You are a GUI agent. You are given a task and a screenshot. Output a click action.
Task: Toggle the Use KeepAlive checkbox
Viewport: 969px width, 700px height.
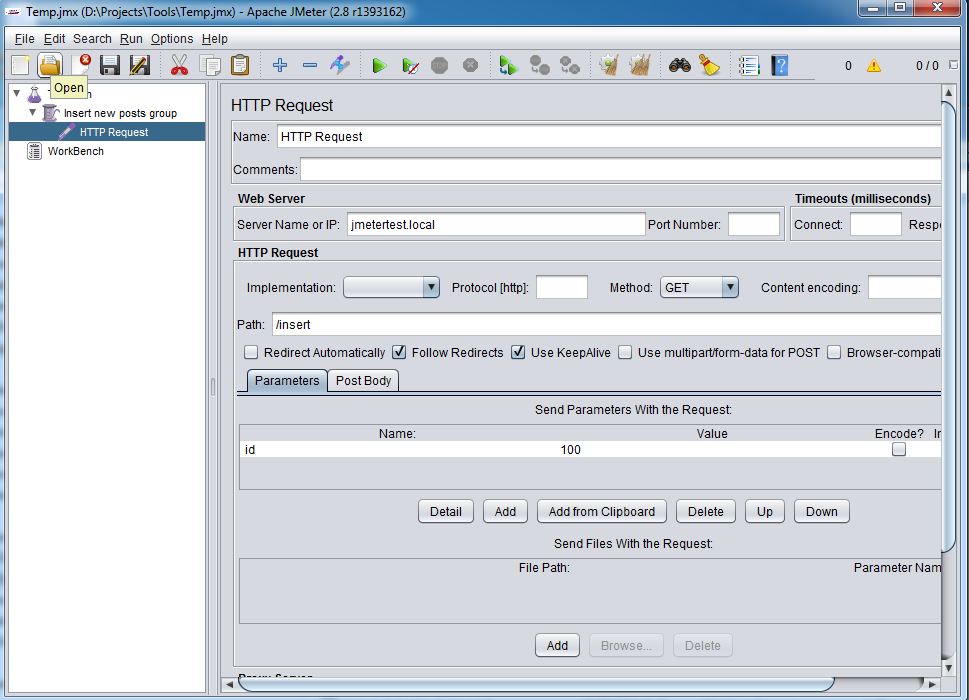(518, 353)
